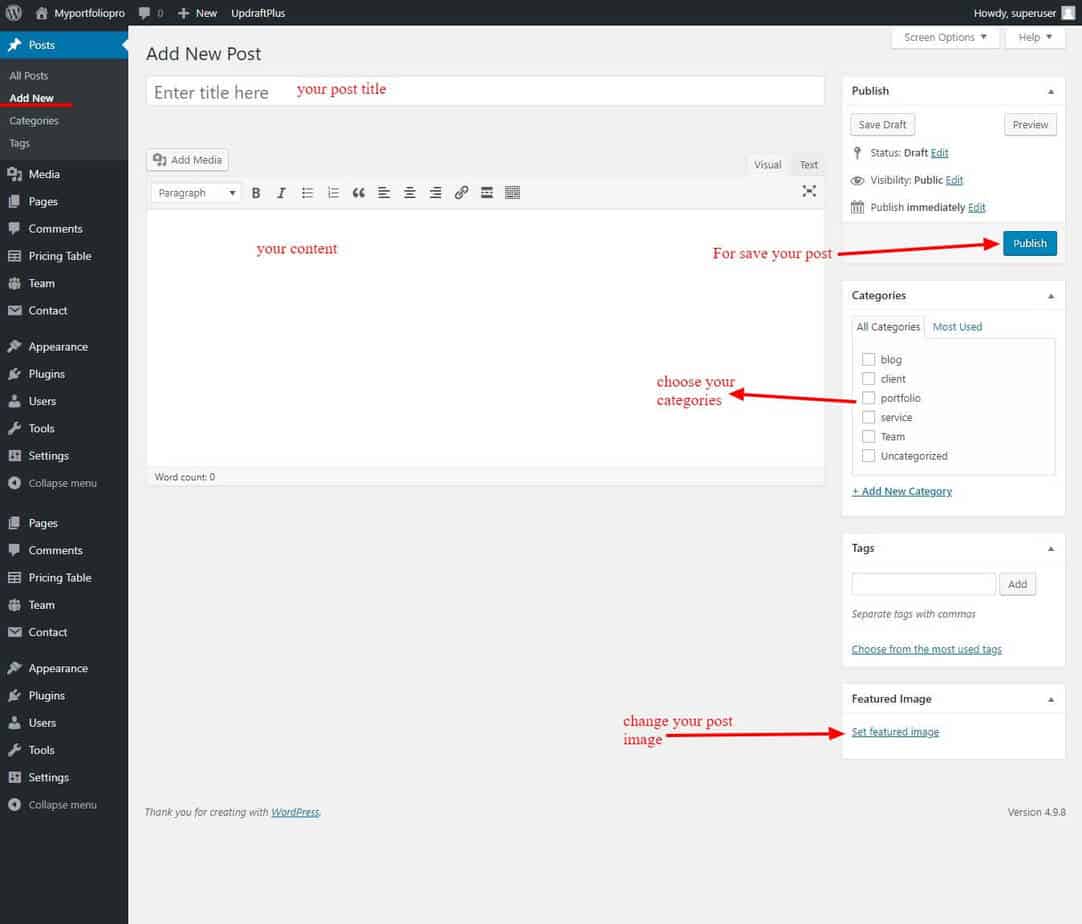Image resolution: width=1082 pixels, height=924 pixels.
Task: Open UpdraftPlus in the admin bar
Action: 258,13
